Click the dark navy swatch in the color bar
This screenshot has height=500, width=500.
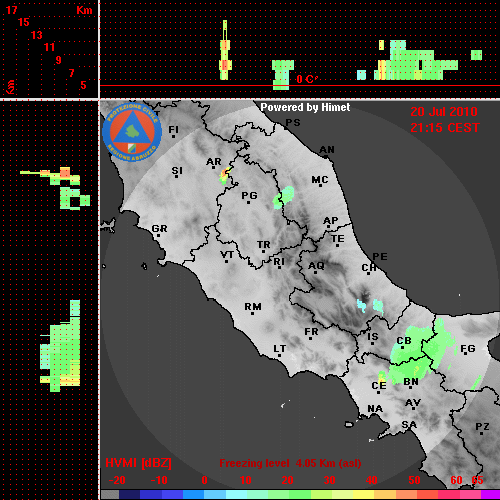[x=130, y=495]
